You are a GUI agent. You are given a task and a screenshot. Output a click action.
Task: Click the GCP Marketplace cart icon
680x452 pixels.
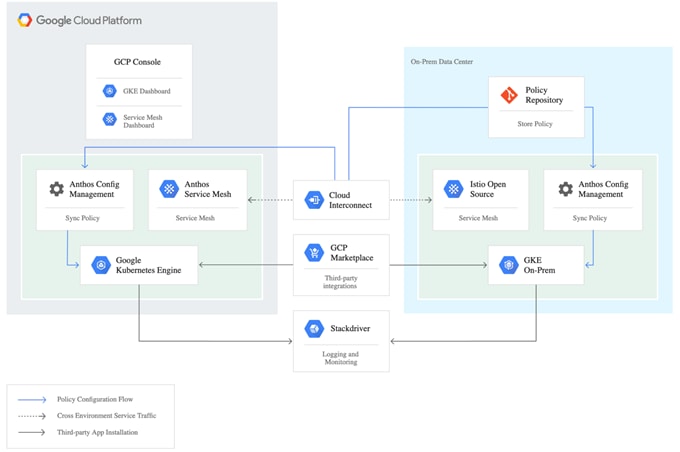(314, 252)
